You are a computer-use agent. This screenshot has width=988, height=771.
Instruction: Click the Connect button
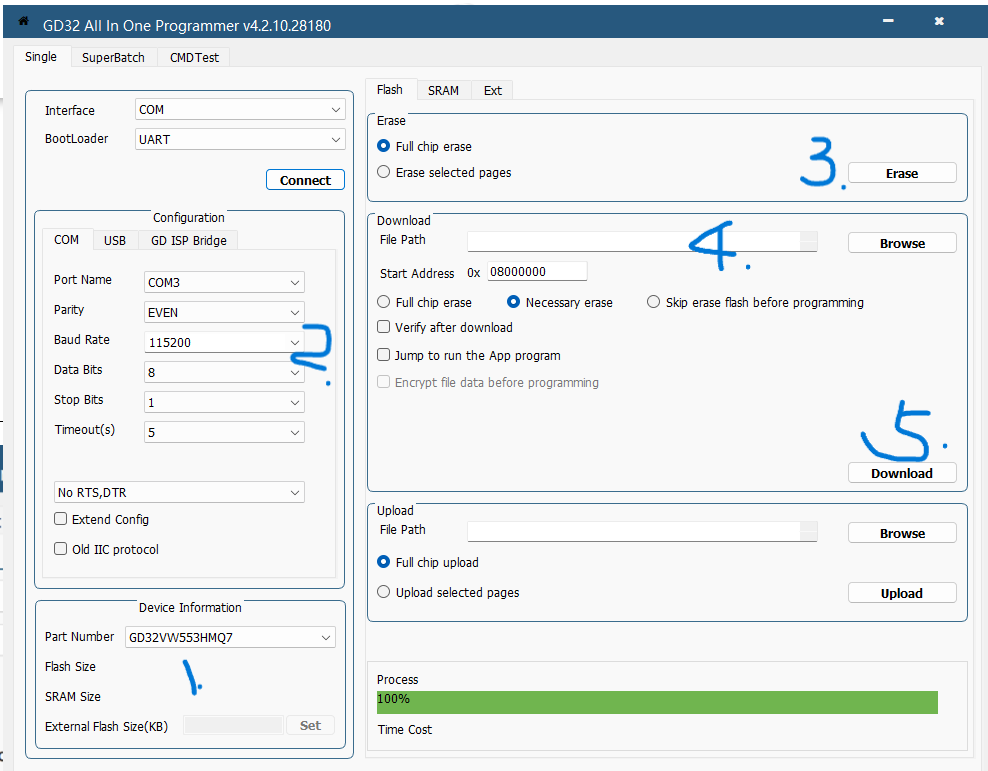click(x=305, y=180)
